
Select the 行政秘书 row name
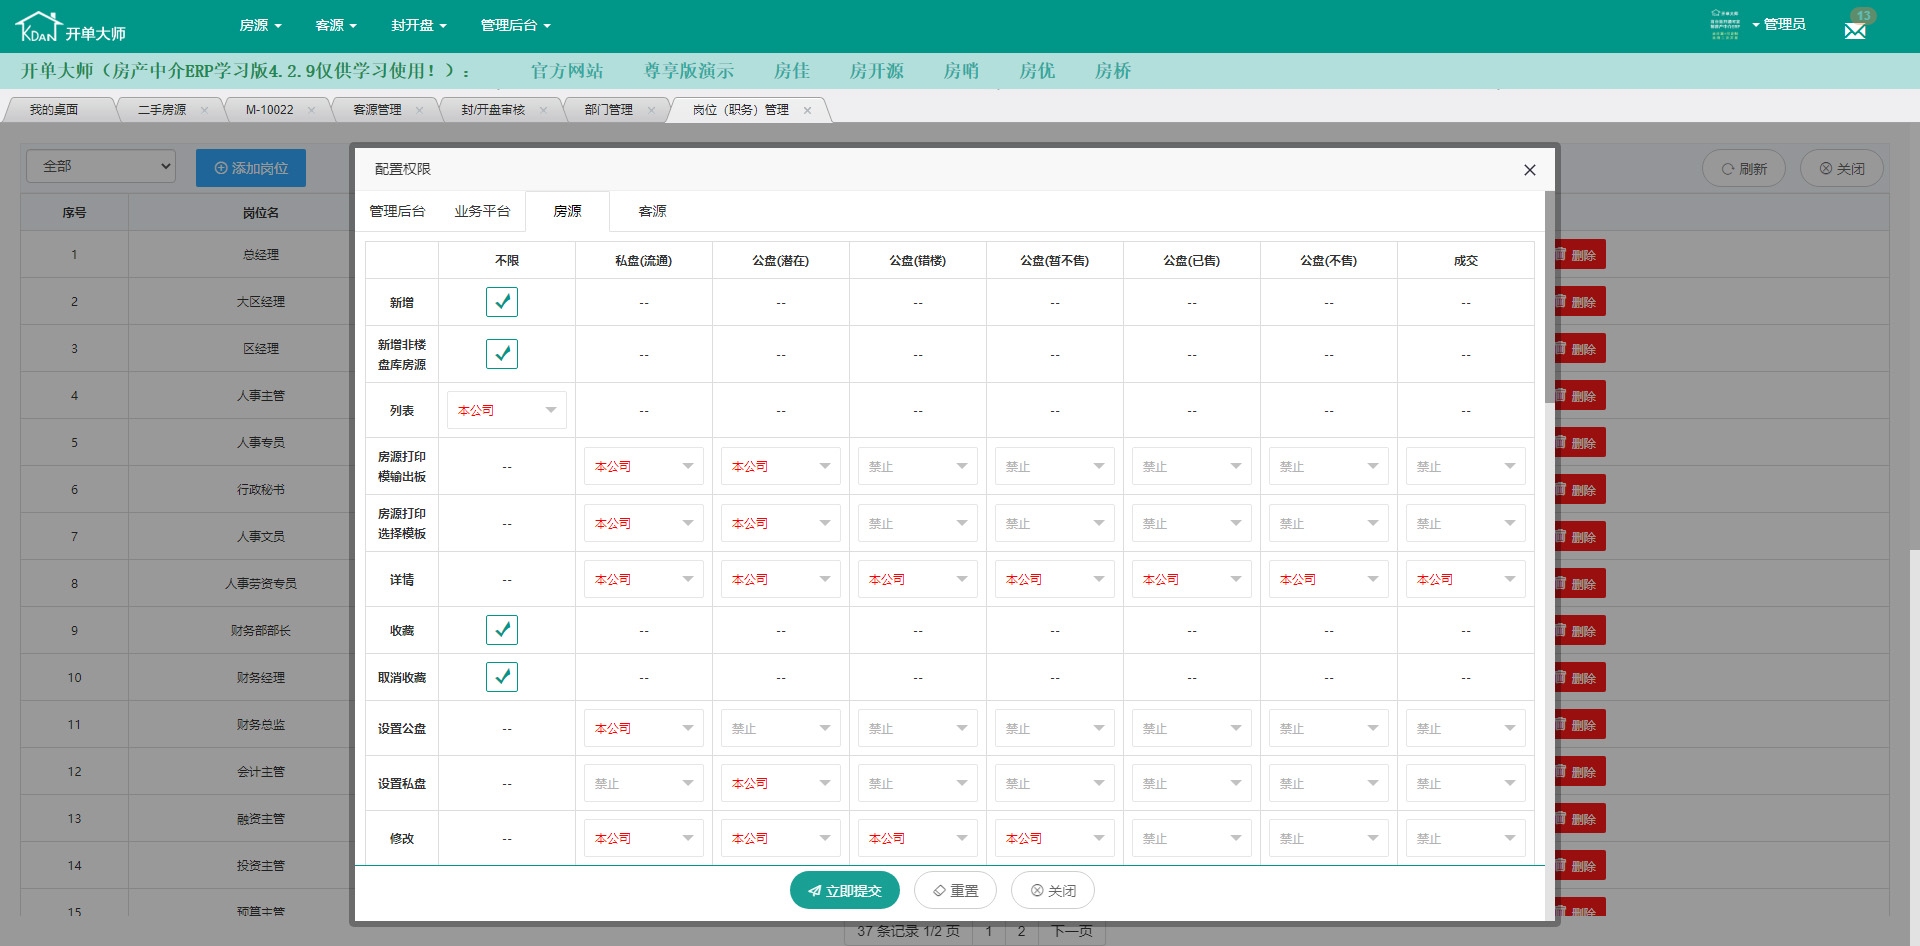click(x=261, y=490)
